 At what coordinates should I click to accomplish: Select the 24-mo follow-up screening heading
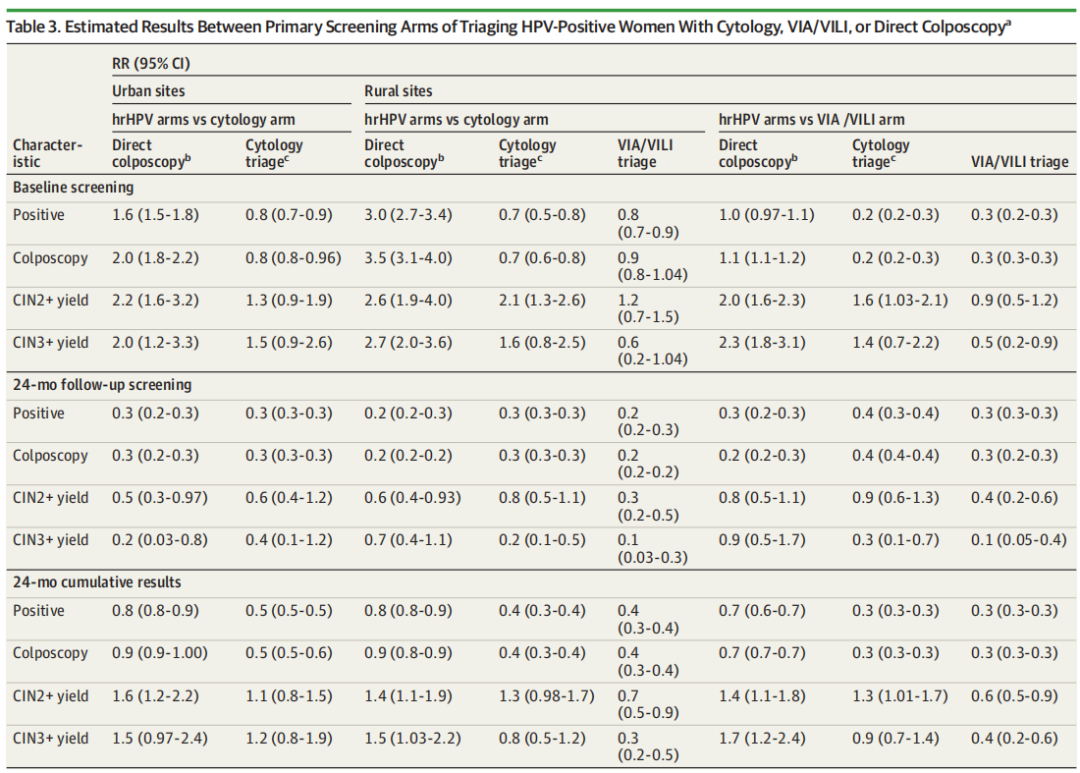(102, 384)
